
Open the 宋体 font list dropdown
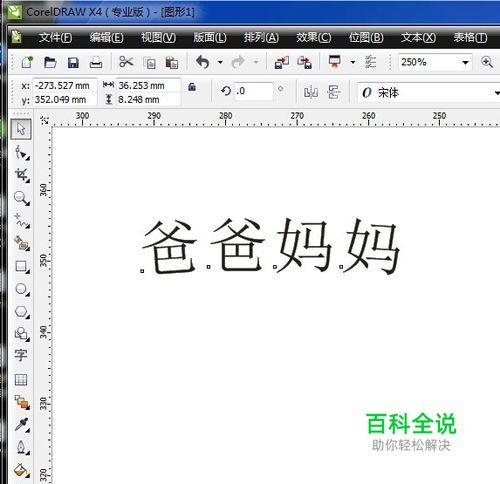497,93
